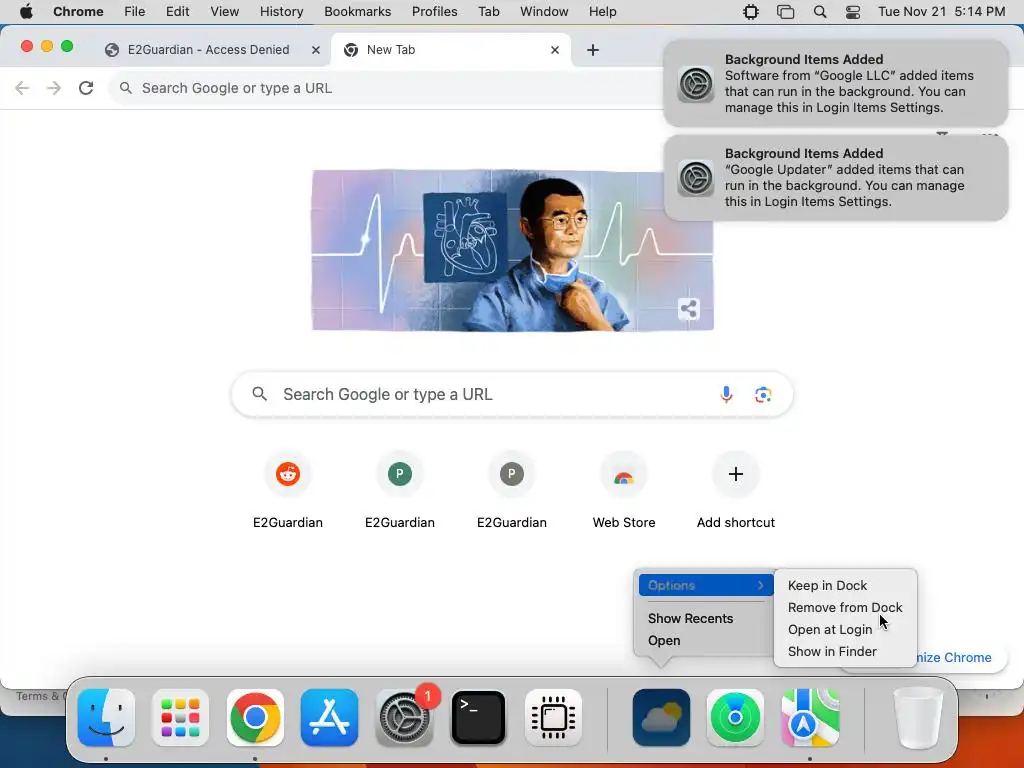This screenshot has width=1024, height=768.
Task: Open the File menu
Action: (135, 12)
